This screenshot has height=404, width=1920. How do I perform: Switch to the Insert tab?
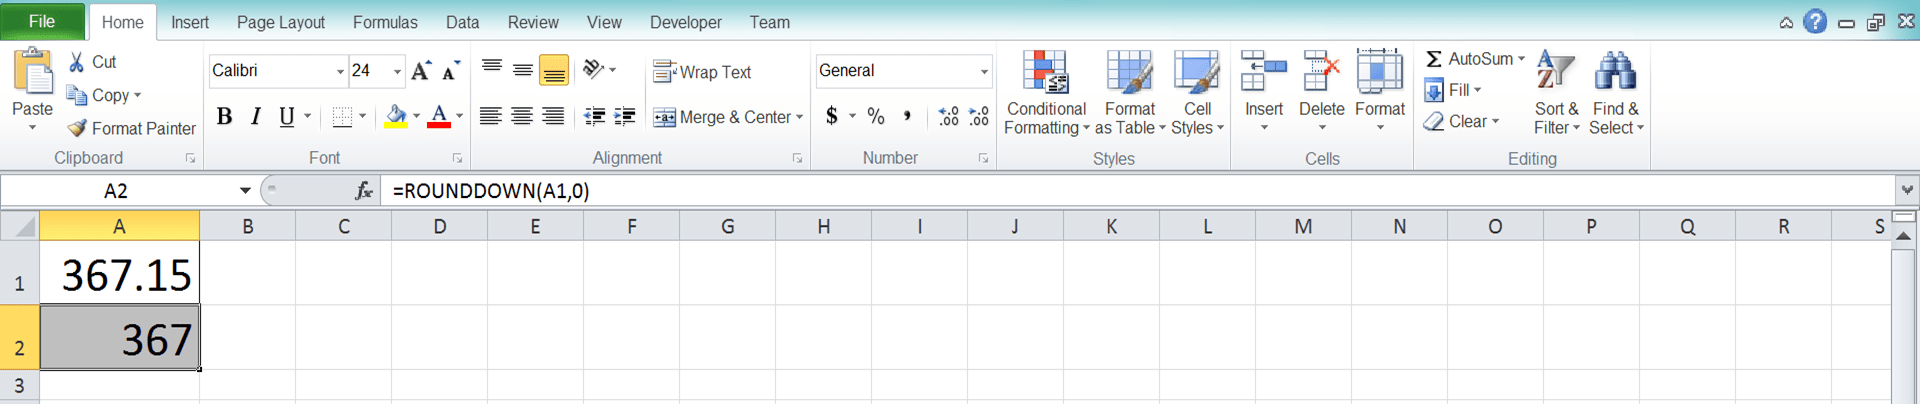tap(189, 22)
